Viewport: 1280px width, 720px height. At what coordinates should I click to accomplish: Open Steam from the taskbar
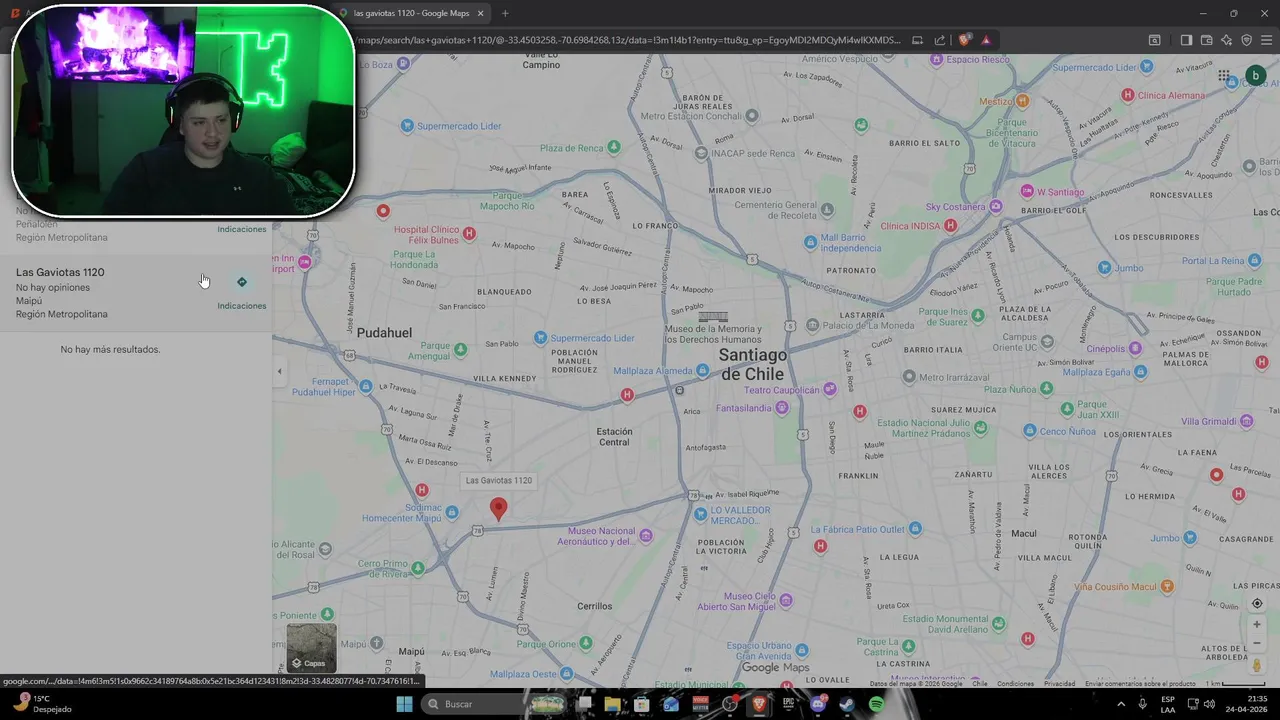click(x=847, y=704)
